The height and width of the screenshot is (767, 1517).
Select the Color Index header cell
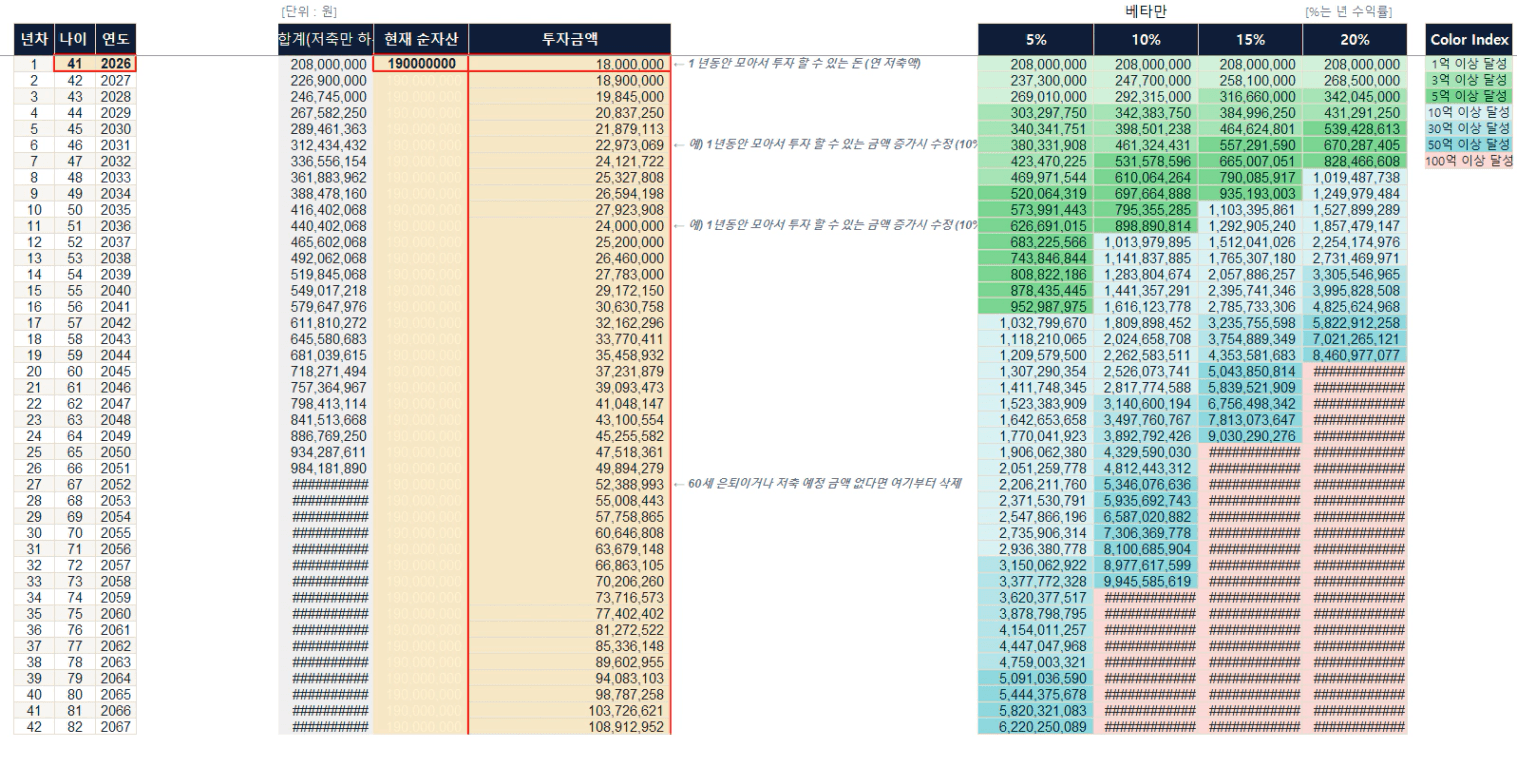1470,39
